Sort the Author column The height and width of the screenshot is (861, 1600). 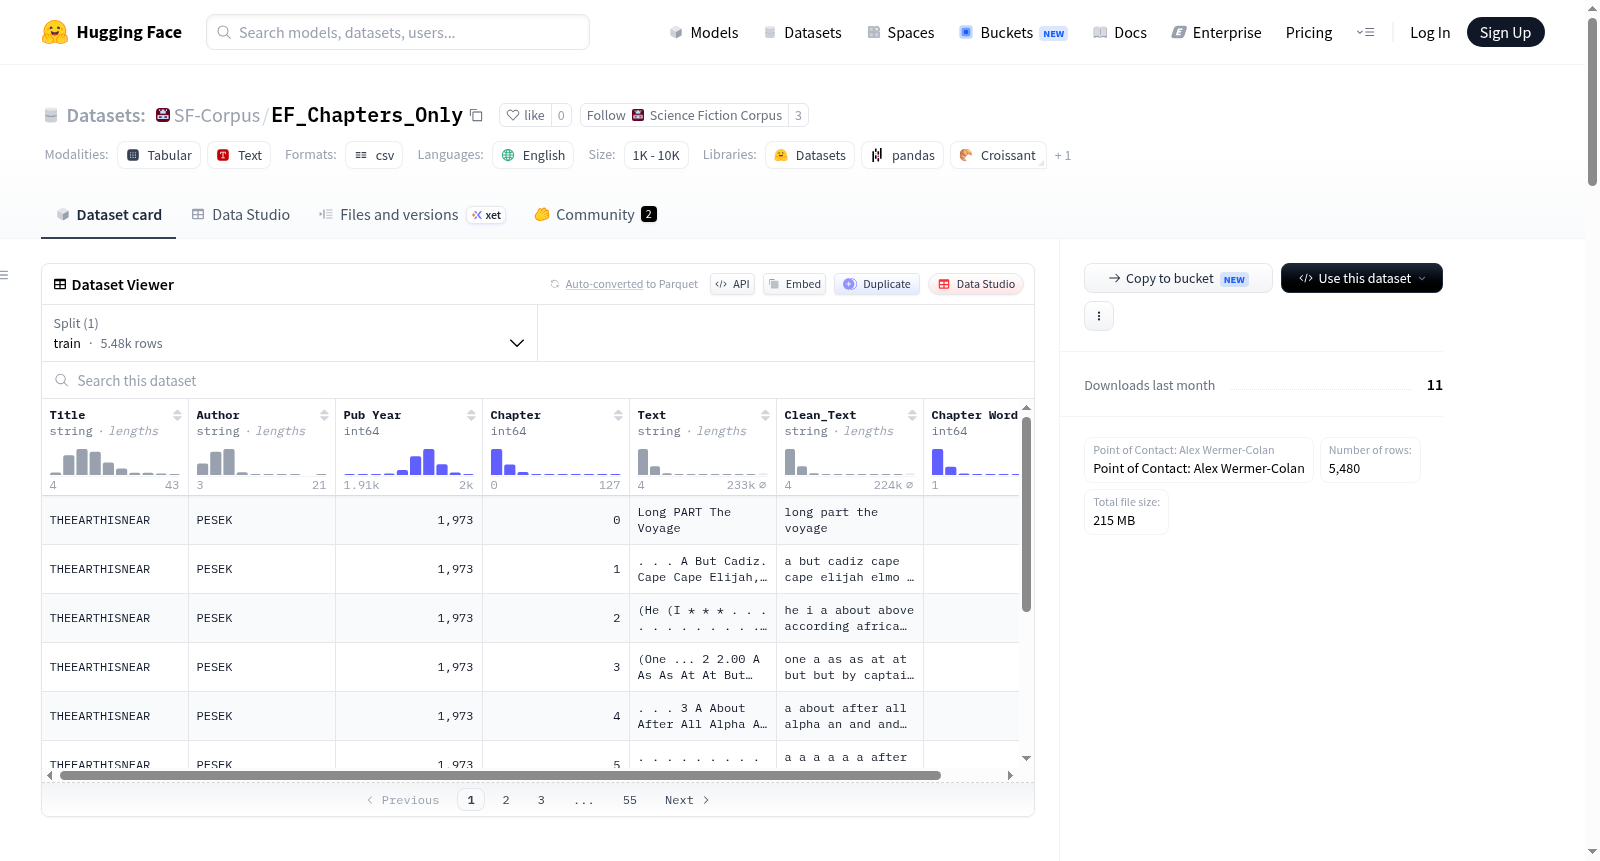pyautogui.click(x=324, y=415)
